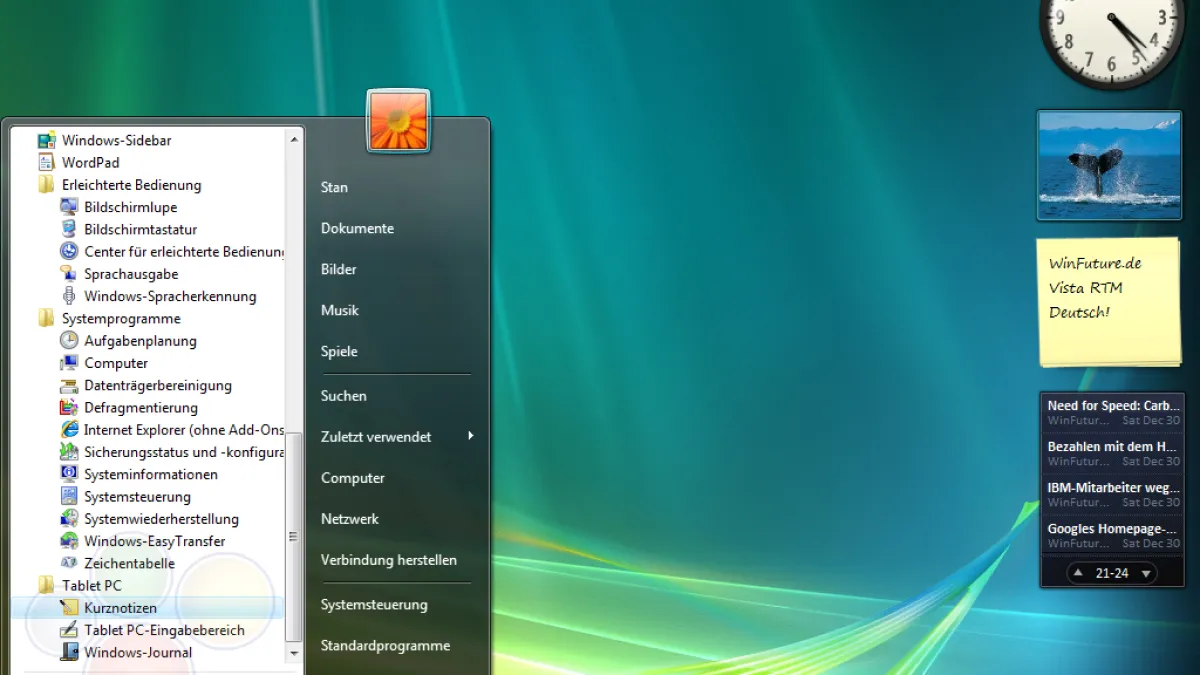Click the Windows-Sidebar program icon

pos(46,140)
